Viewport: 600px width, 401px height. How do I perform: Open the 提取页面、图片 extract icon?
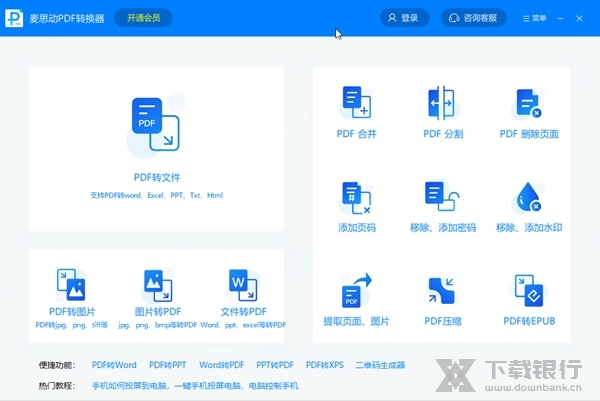coord(356,290)
